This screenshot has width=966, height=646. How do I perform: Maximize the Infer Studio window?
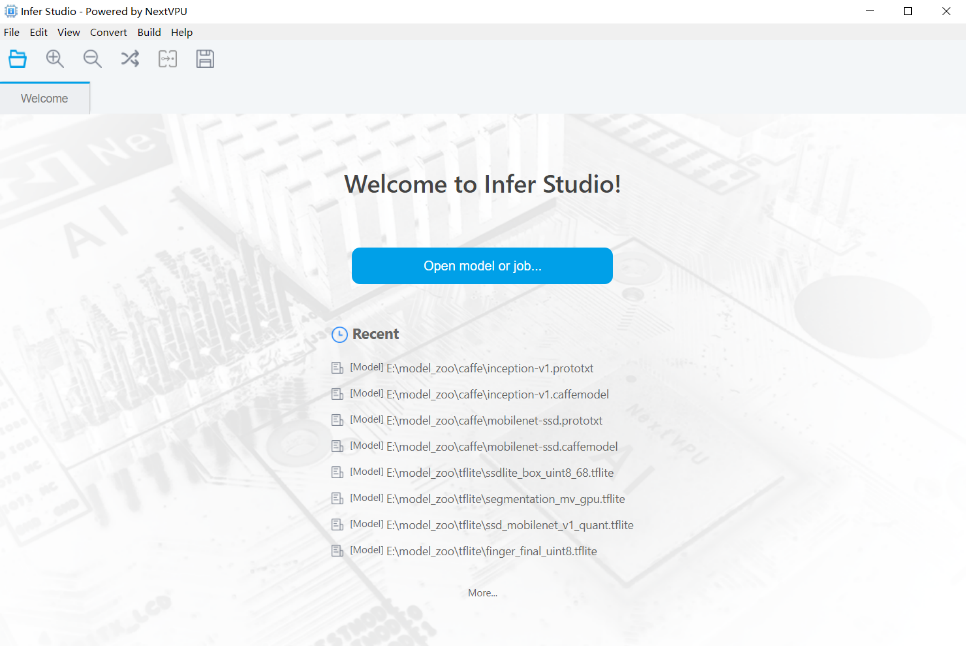[x=908, y=11]
